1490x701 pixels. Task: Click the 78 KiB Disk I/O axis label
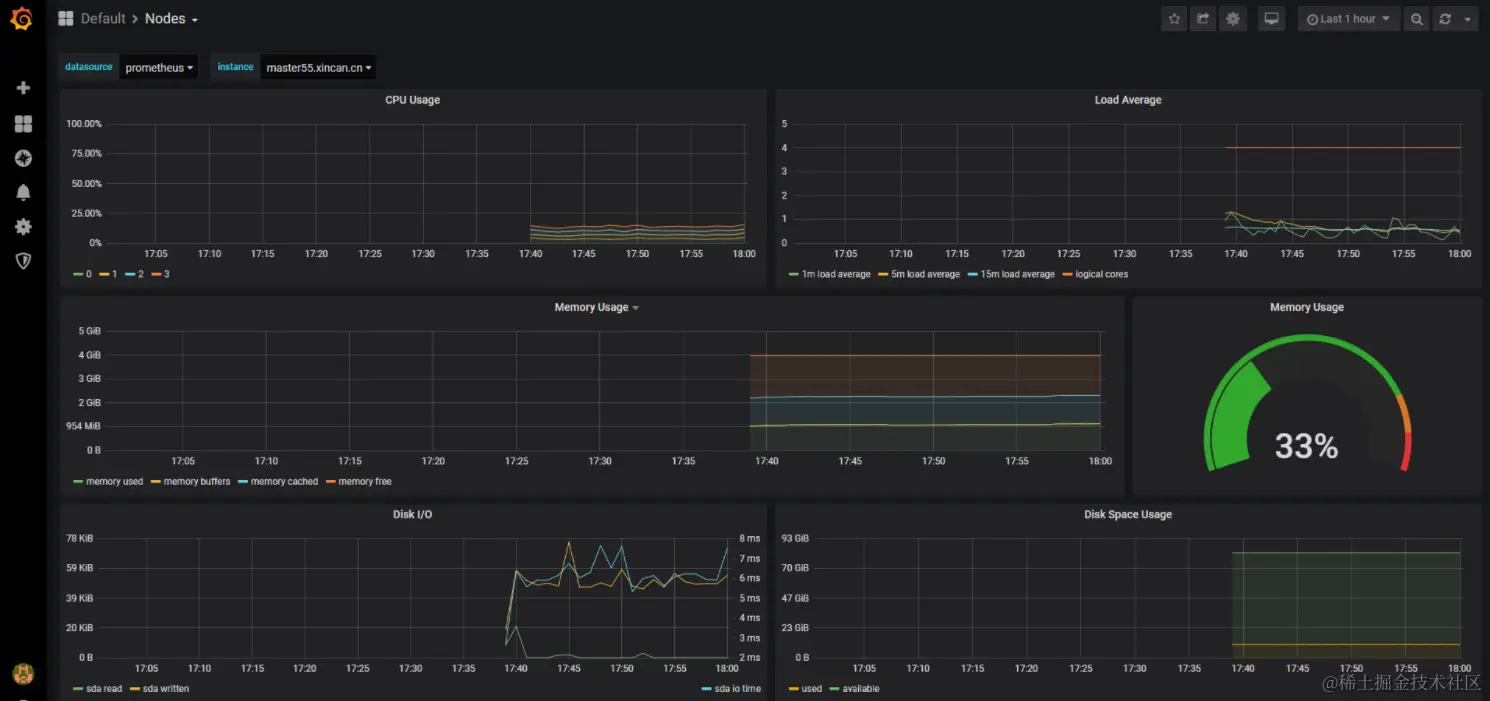point(79,538)
